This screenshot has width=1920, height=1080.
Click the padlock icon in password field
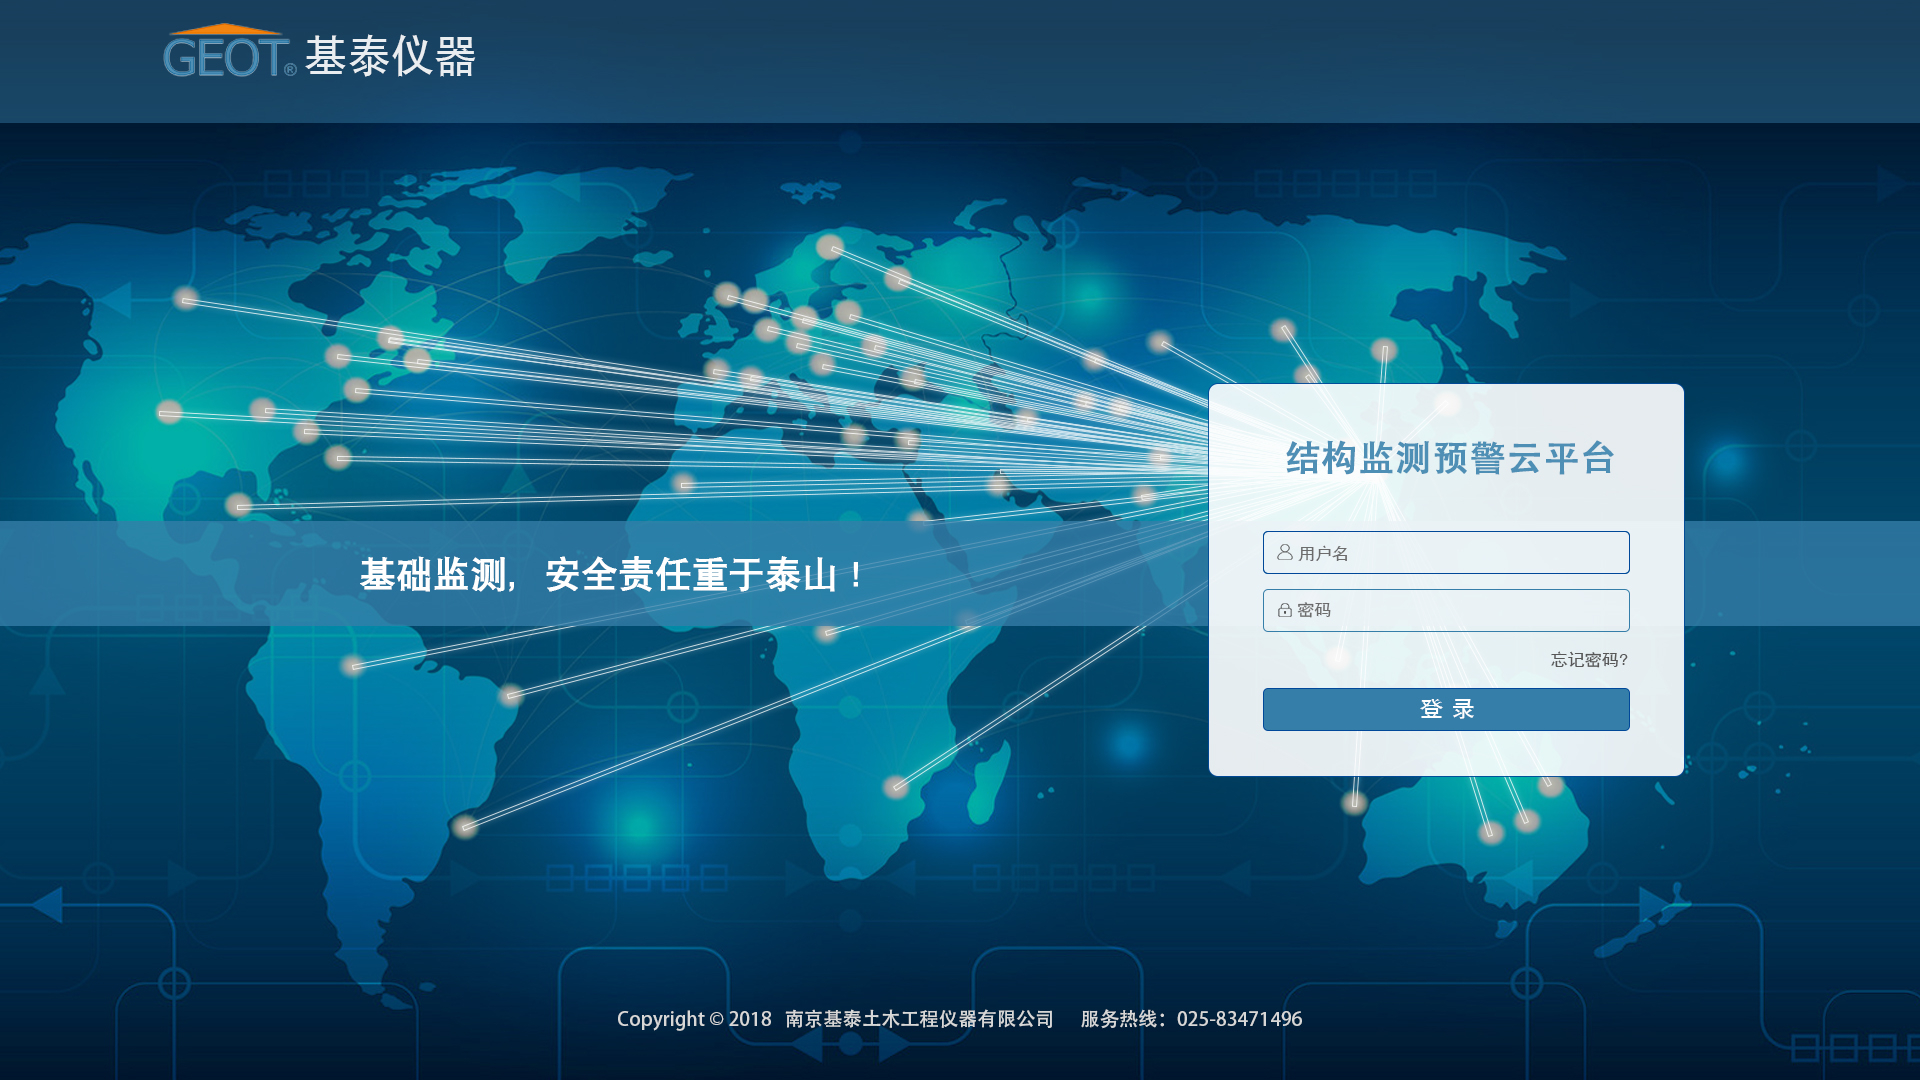(1284, 610)
